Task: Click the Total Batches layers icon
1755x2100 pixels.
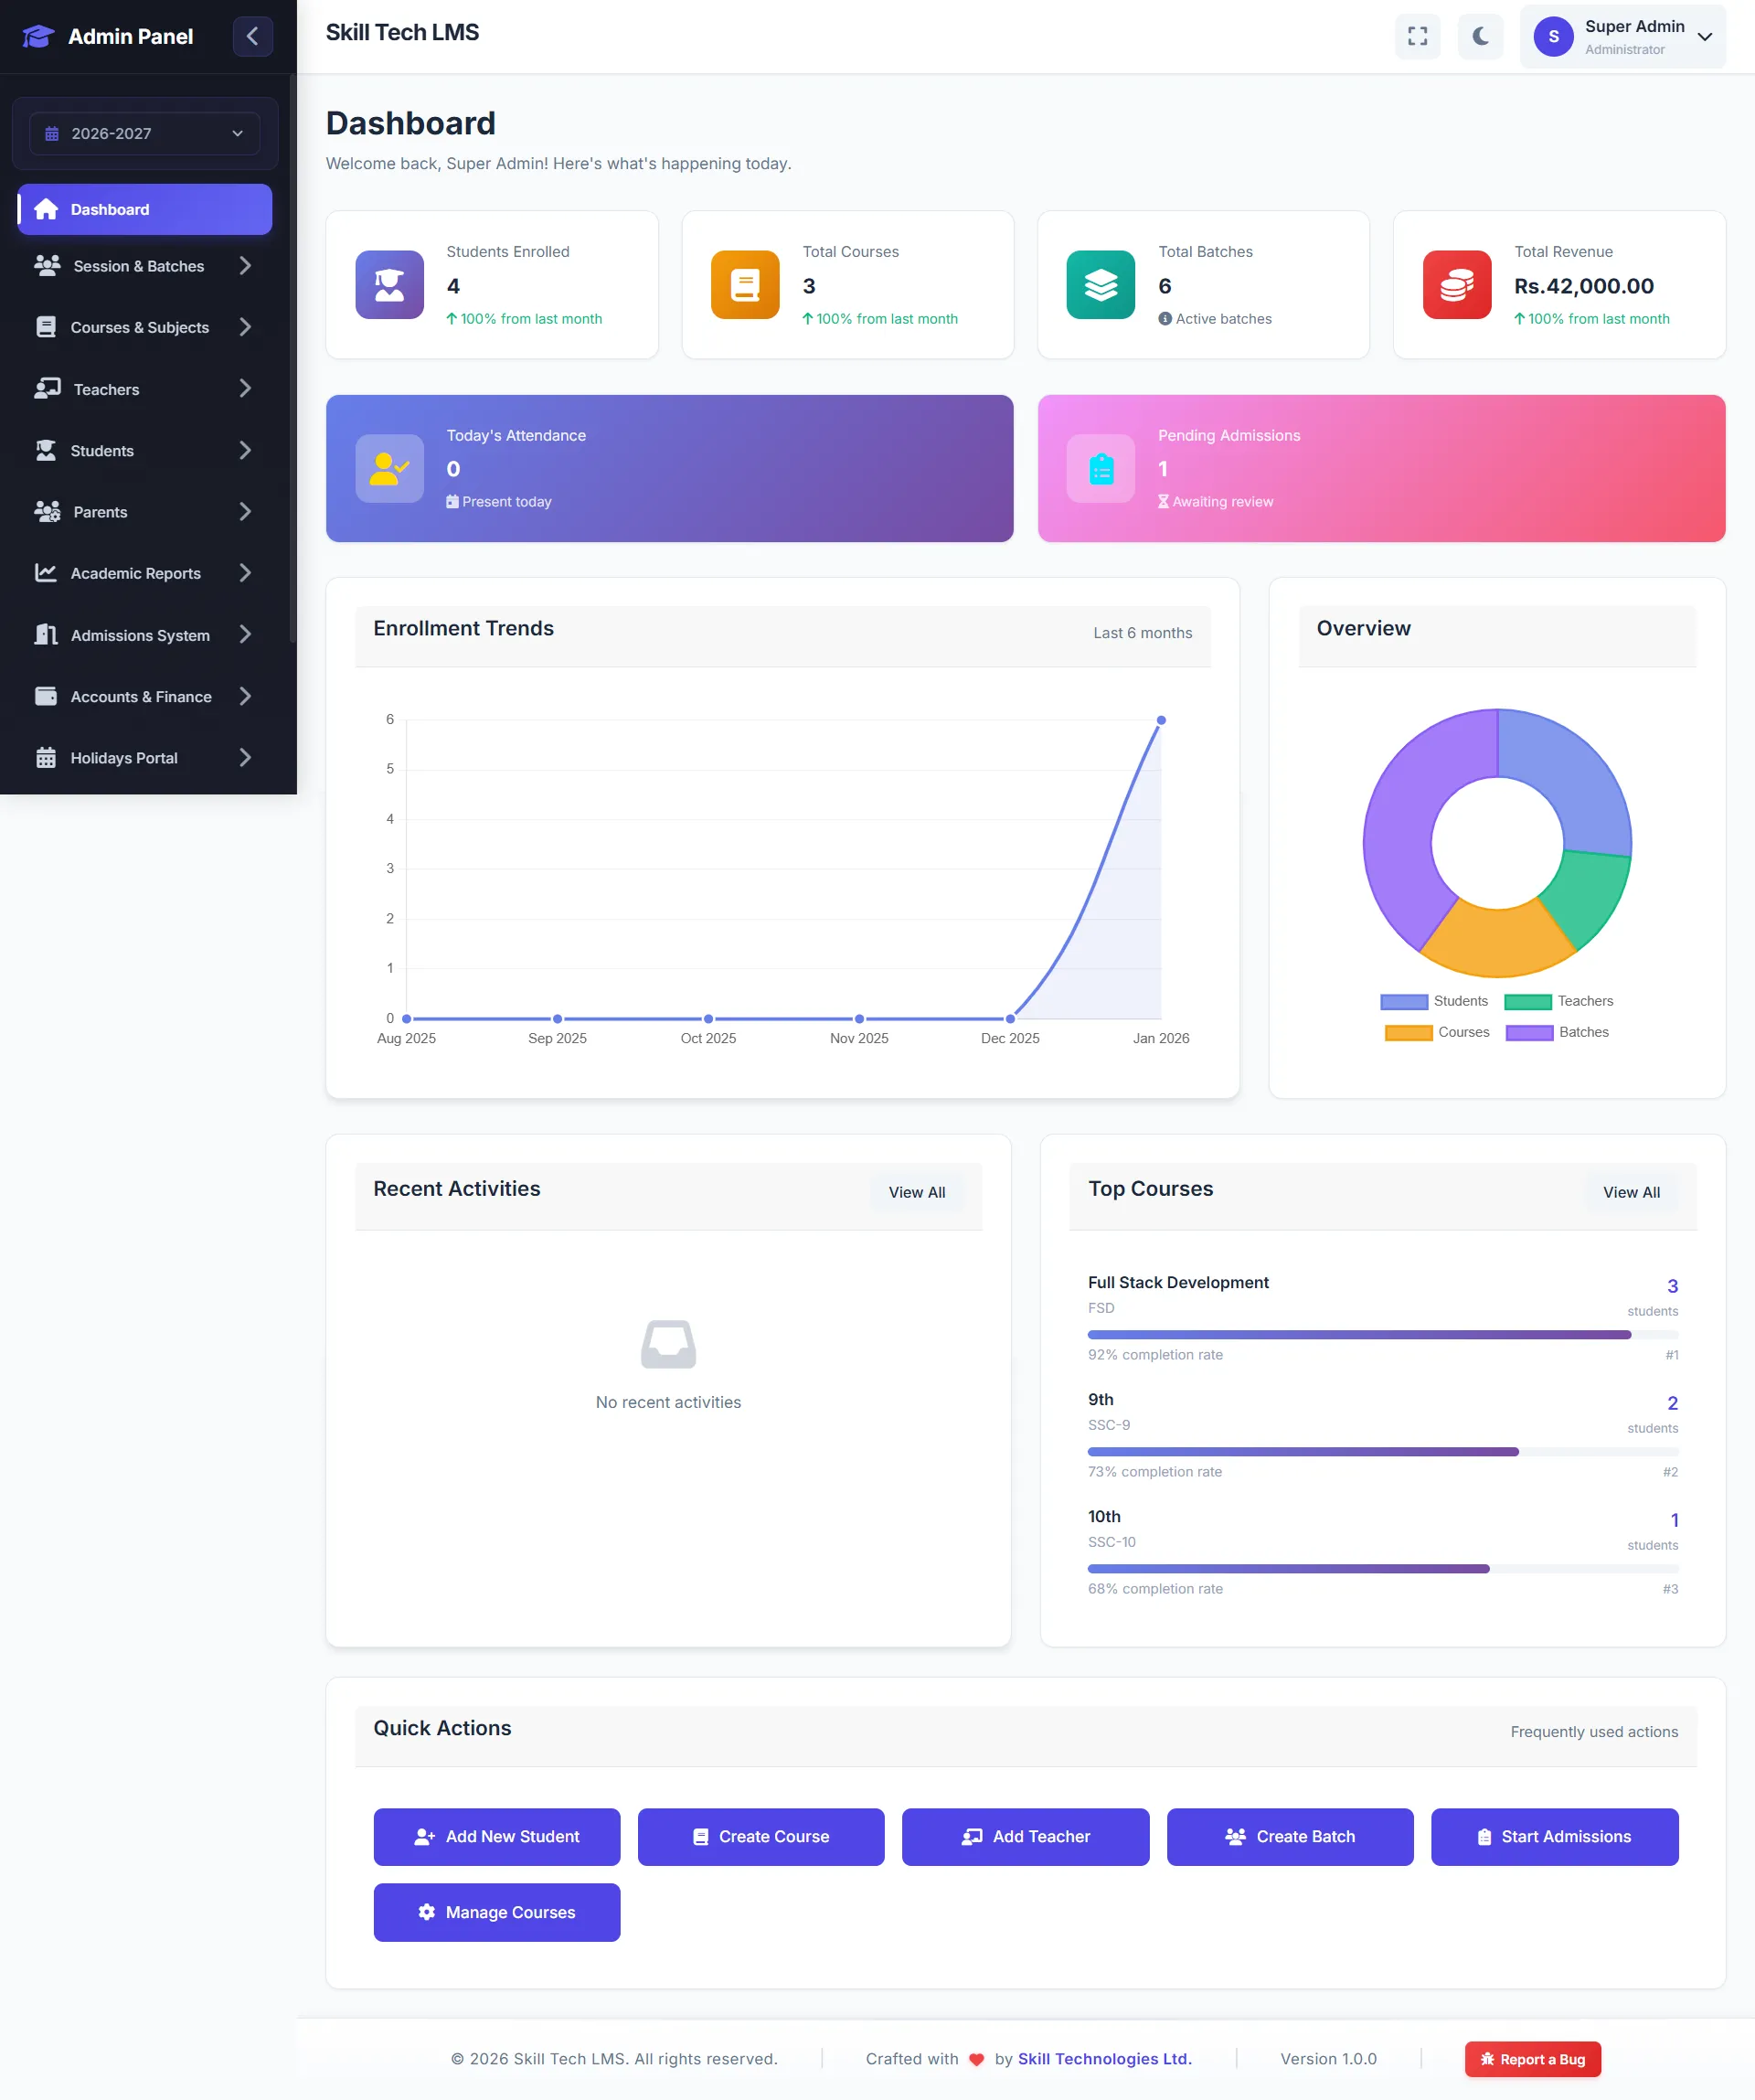Action: 1100,285
